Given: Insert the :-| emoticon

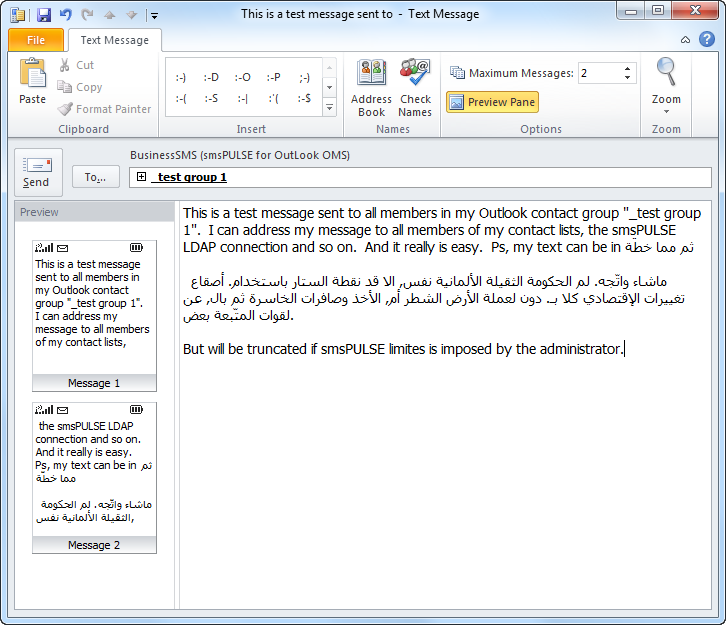Looking at the screenshot, I should click(243, 99).
